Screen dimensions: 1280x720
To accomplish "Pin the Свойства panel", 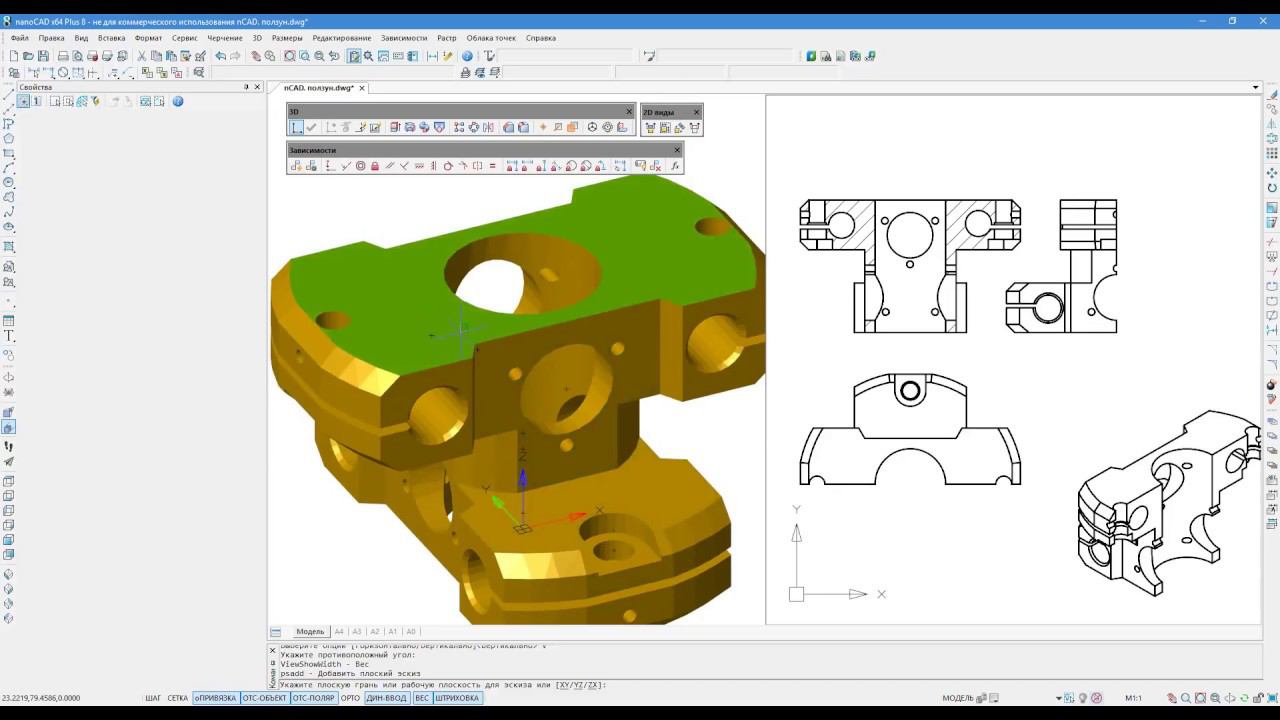I will [x=246, y=87].
